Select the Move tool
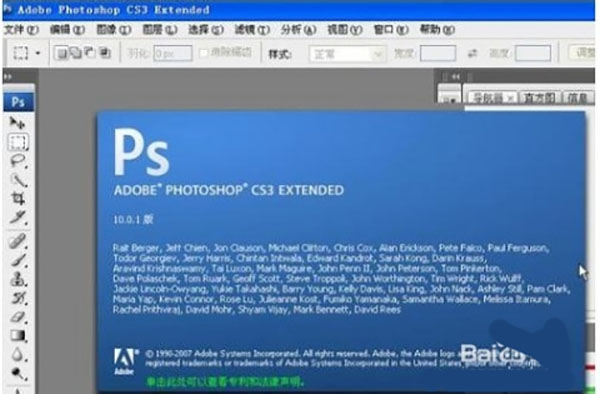Image resolution: width=600 pixels, height=394 pixels. pos(18,123)
